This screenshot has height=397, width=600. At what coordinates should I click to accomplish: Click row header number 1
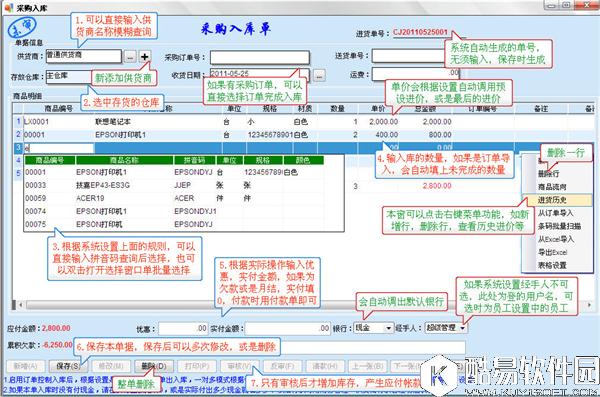18,121
